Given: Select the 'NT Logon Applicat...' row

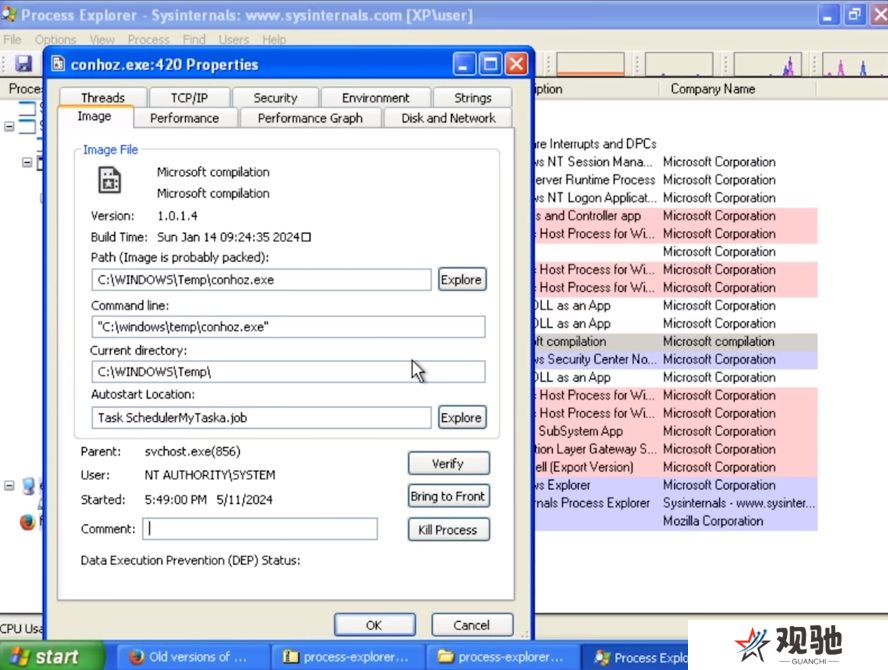Looking at the screenshot, I should tap(676, 198).
